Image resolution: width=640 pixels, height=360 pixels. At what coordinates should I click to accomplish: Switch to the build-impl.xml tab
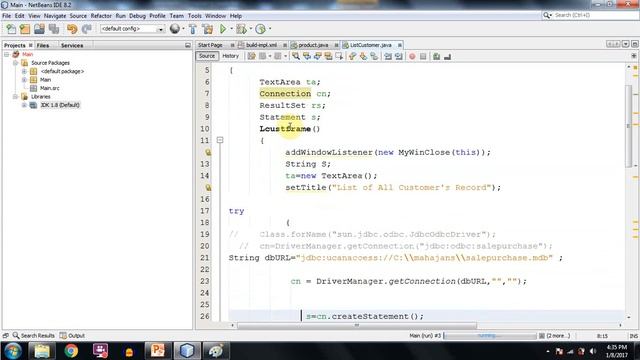pos(261,45)
